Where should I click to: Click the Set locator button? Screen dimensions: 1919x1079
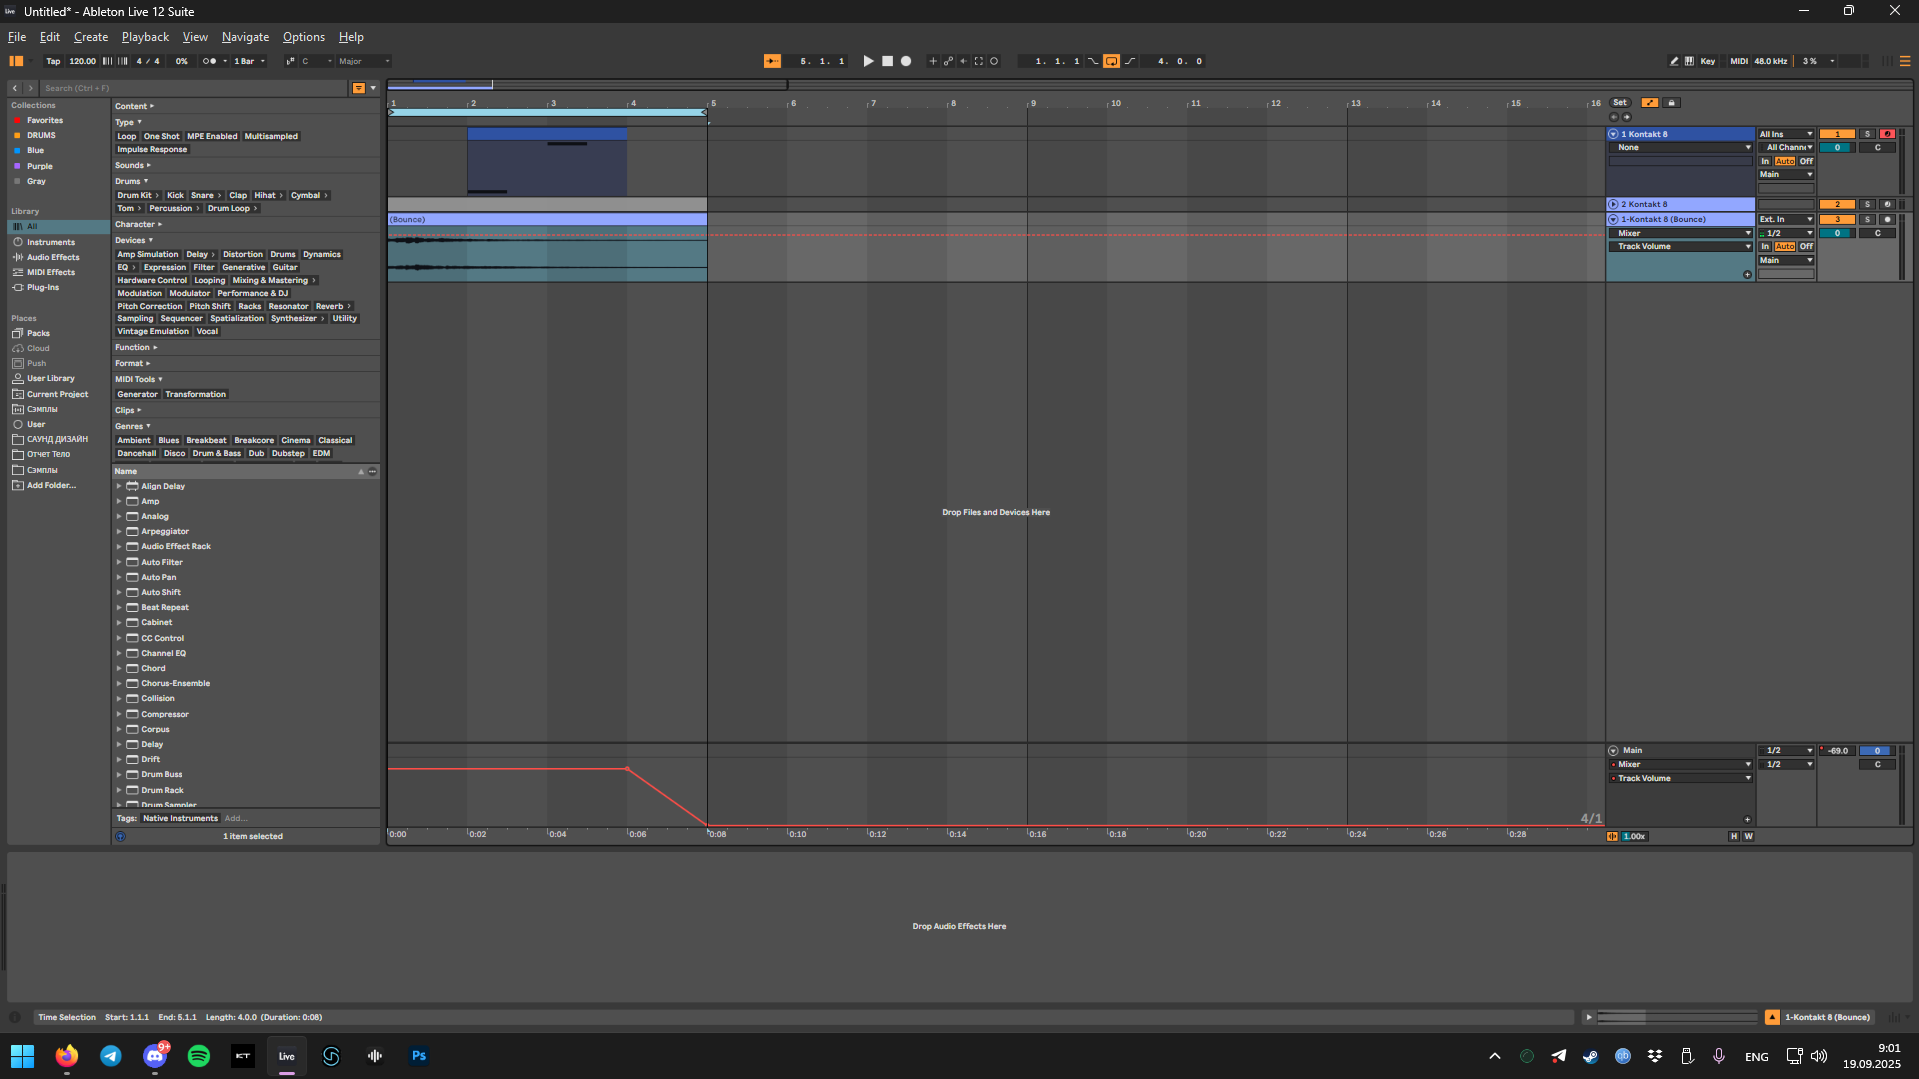(x=1620, y=103)
